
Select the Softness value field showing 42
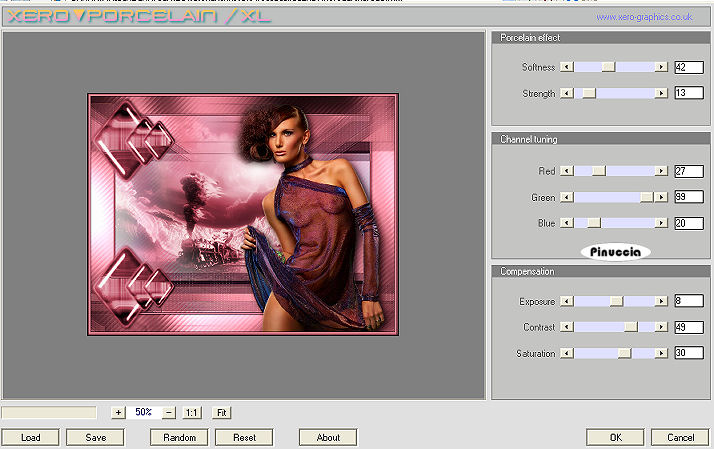tap(689, 67)
